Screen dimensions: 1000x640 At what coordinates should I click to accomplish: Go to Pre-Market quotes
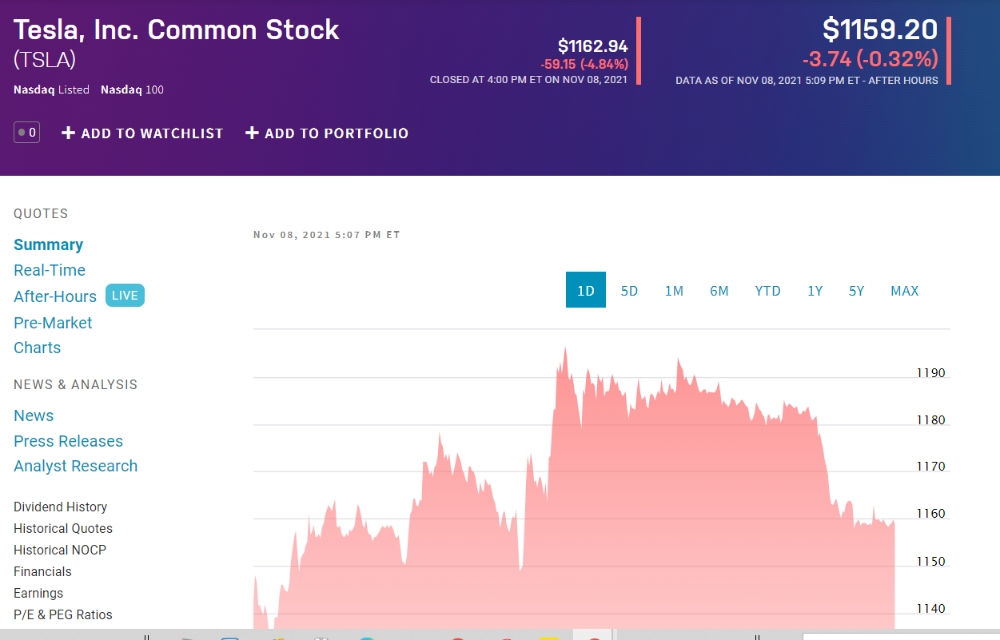pos(53,323)
